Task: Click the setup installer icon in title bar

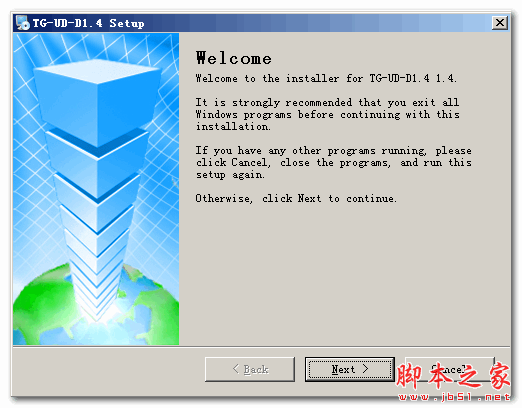Action: (x=22, y=23)
